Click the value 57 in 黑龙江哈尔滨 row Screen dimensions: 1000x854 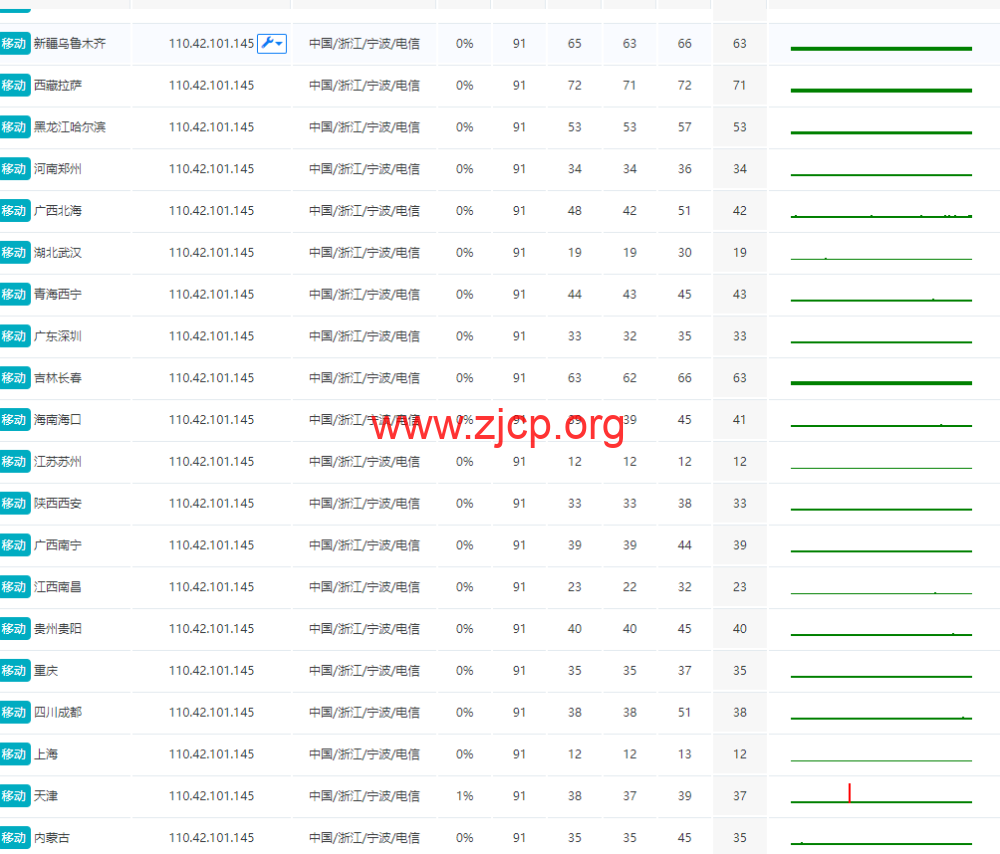684,127
